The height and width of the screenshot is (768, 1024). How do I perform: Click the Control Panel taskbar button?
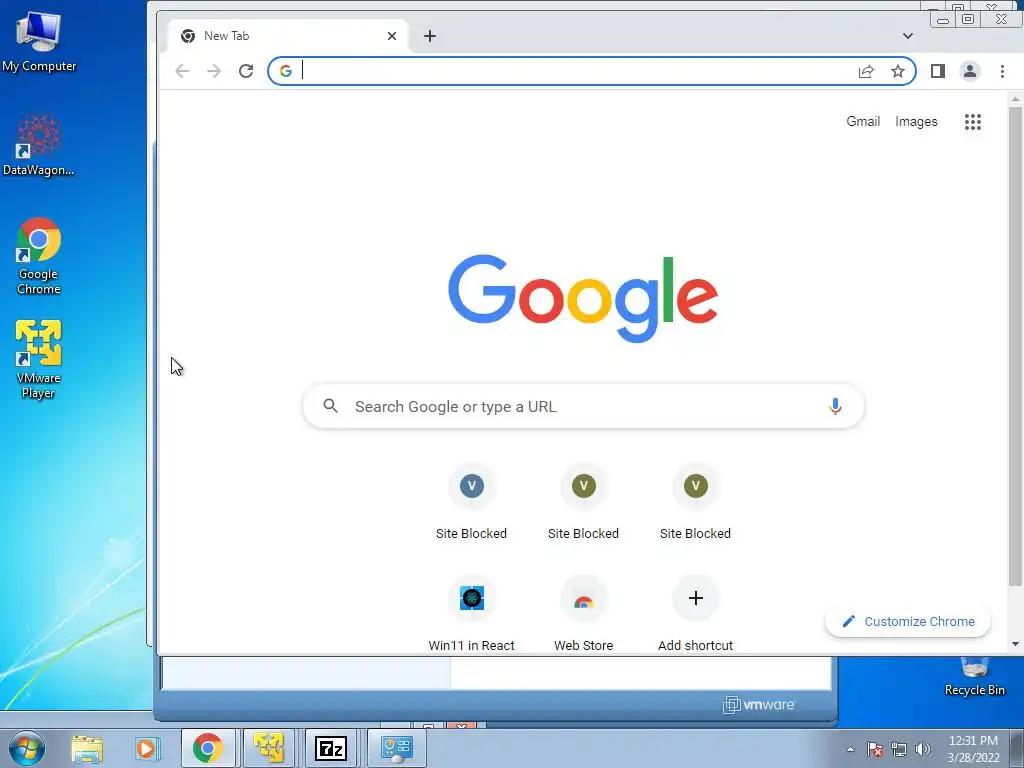(396, 748)
